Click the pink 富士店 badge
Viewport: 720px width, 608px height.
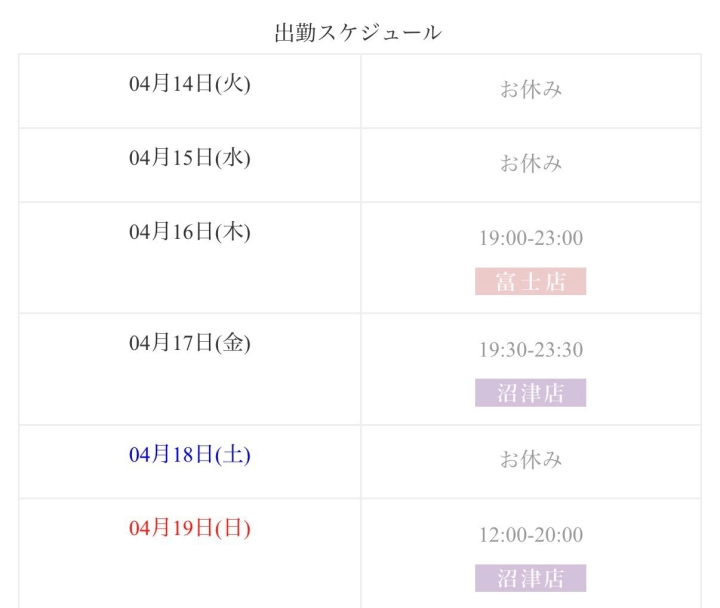[530, 282]
